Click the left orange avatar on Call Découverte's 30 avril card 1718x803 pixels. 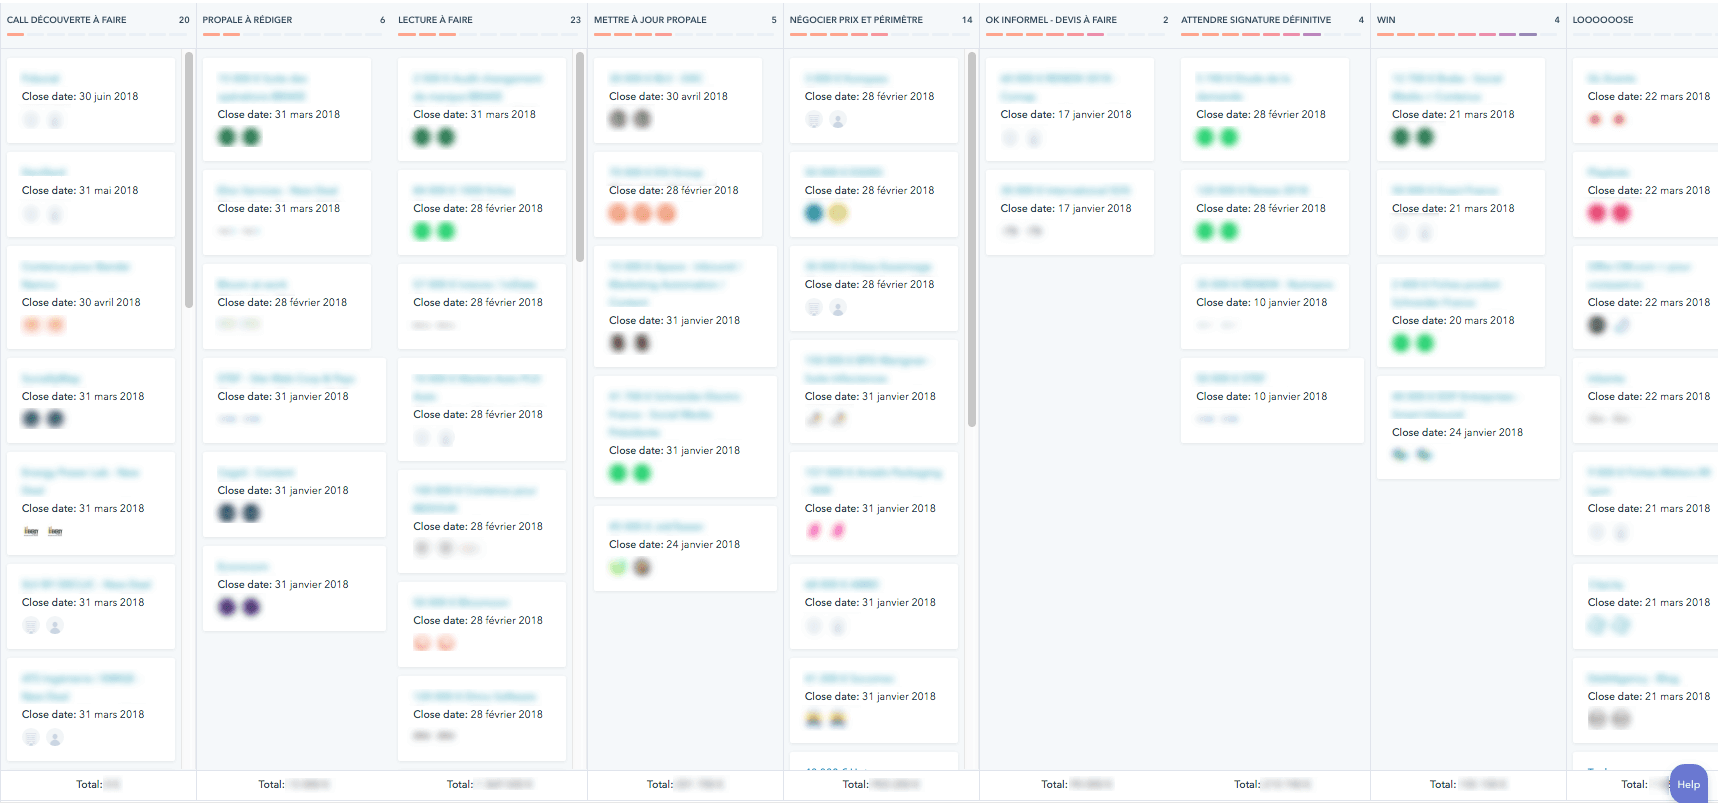(31, 325)
